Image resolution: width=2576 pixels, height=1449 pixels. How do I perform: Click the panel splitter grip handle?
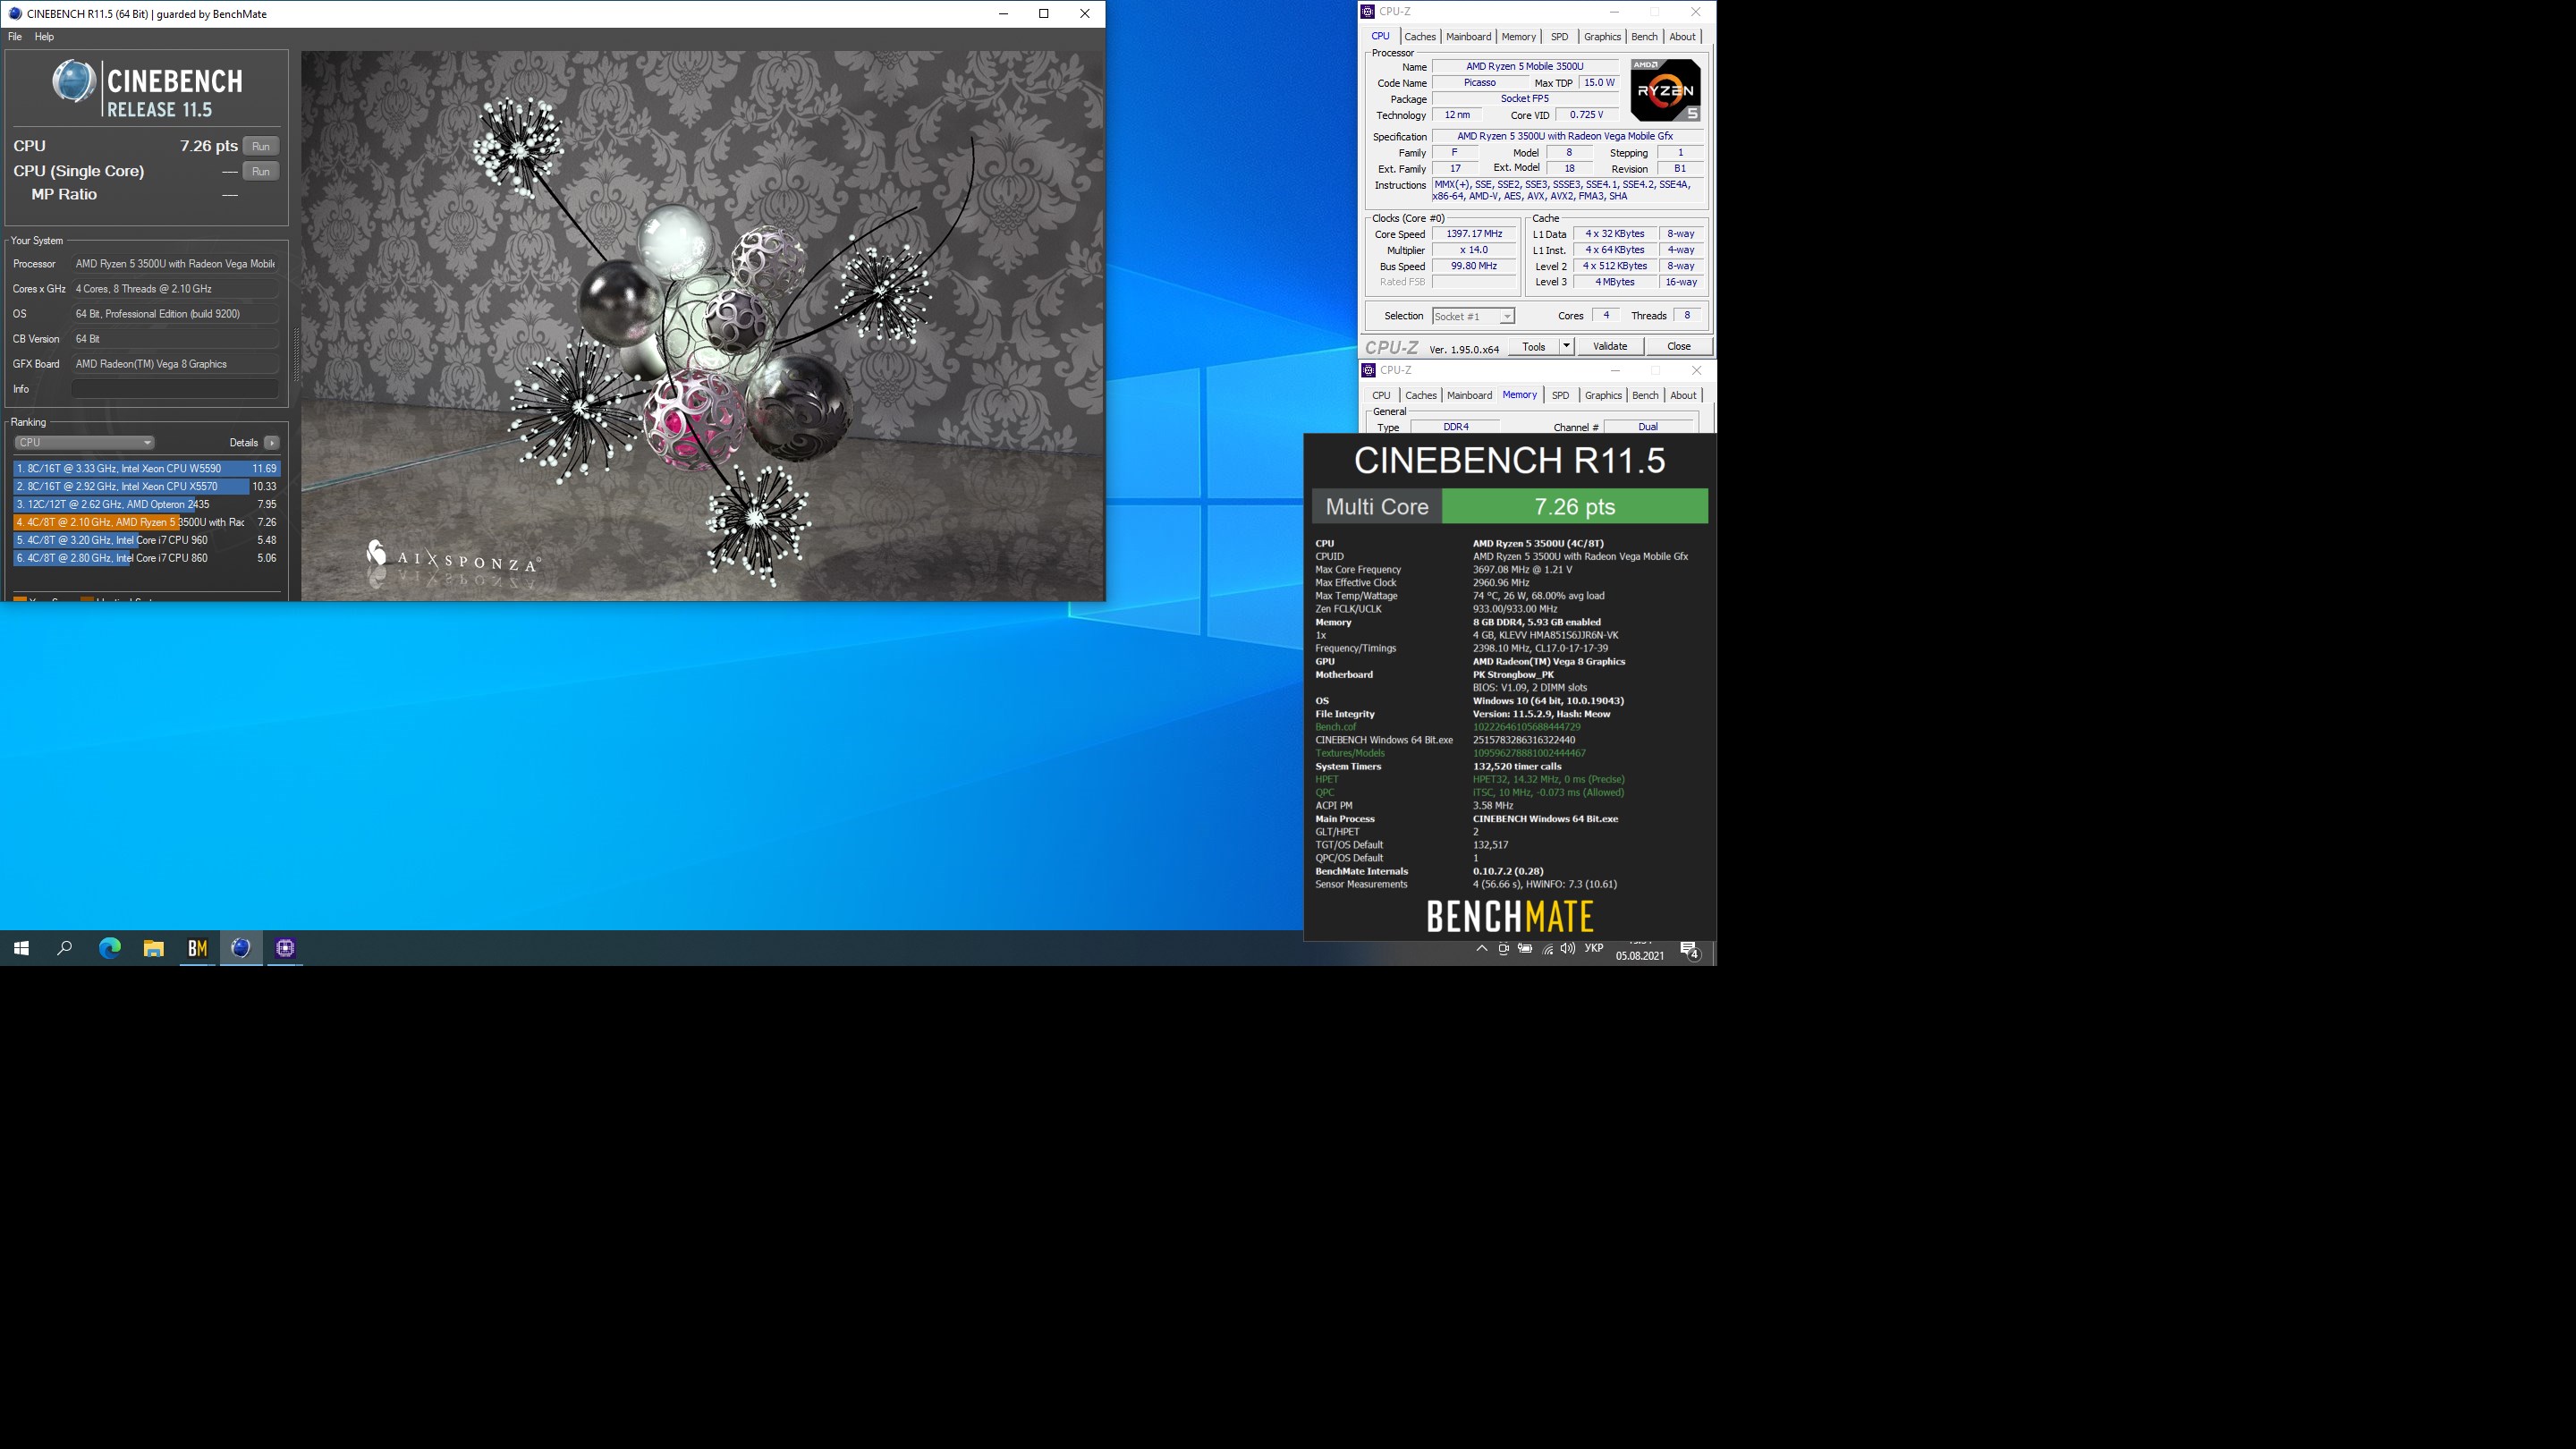[x=296, y=355]
